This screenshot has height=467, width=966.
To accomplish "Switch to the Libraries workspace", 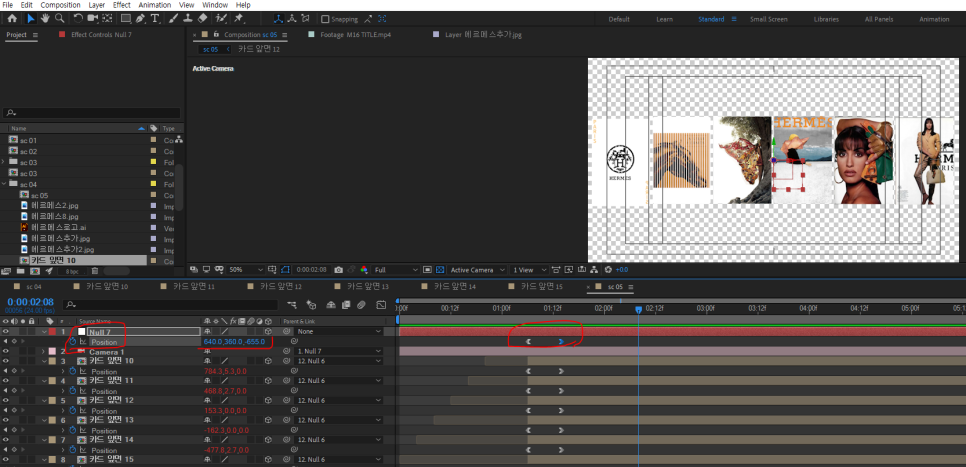I will pos(826,19).
